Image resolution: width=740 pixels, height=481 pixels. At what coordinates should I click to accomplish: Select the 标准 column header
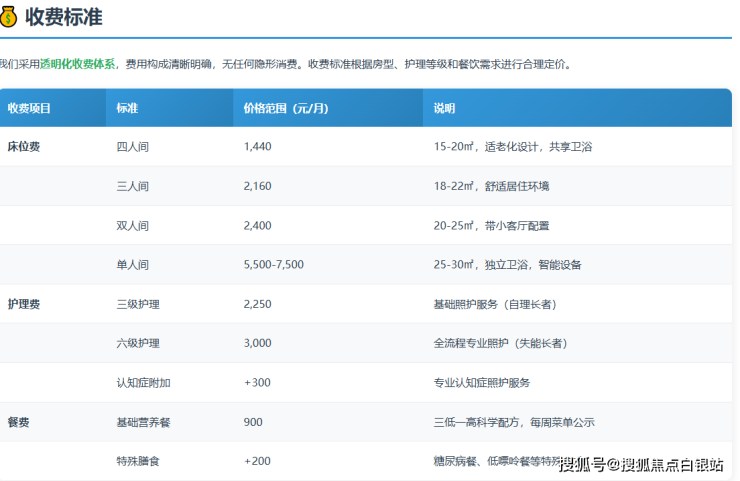(x=127, y=108)
